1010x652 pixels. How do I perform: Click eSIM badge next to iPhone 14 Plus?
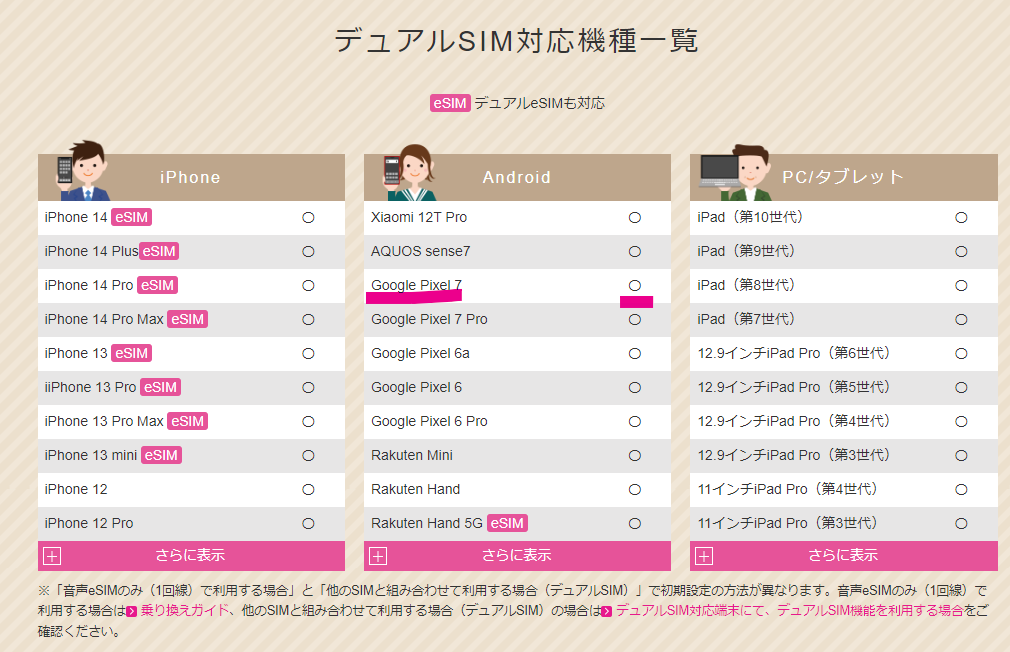pyautogui.click(x=159, y=251)
